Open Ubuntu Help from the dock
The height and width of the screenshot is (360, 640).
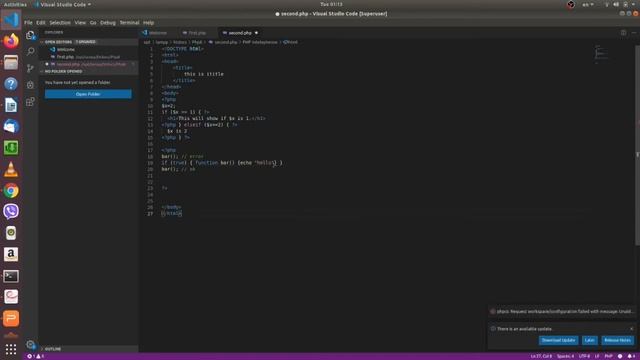tap(11, 84)
